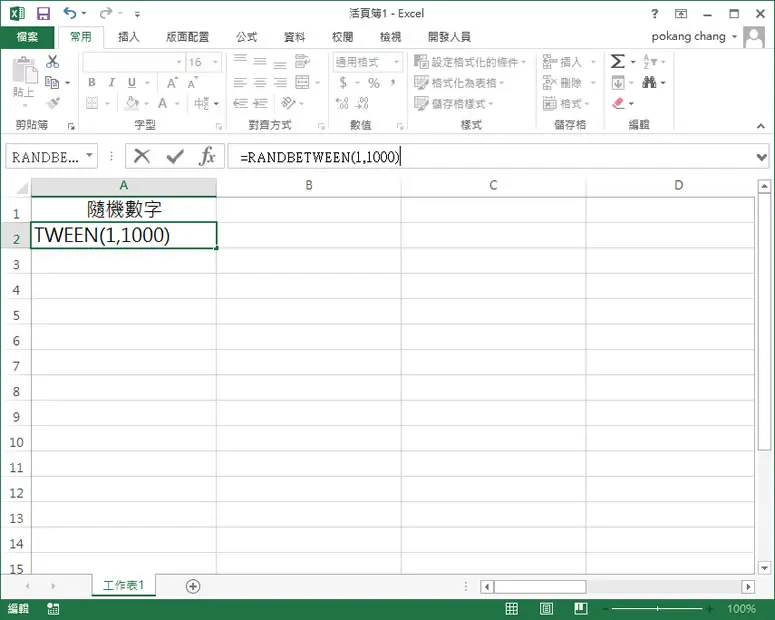Confirm the formula with the checkmark icon
Screen dimensions: 775x620
[x=175, y=157]
